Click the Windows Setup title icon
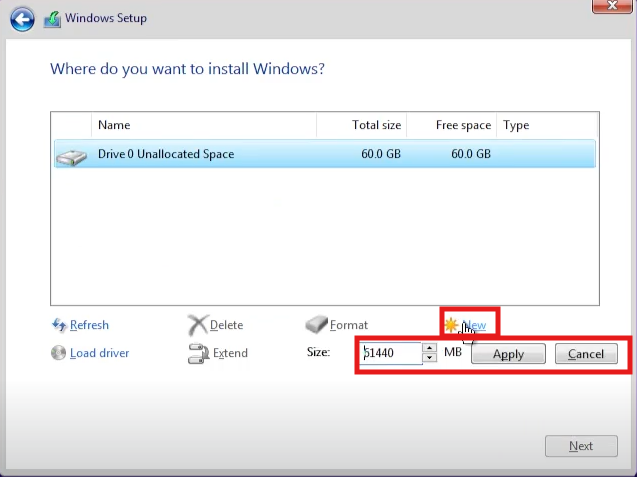637x477 pixels. pyautogui.click(x=52, y=19)
